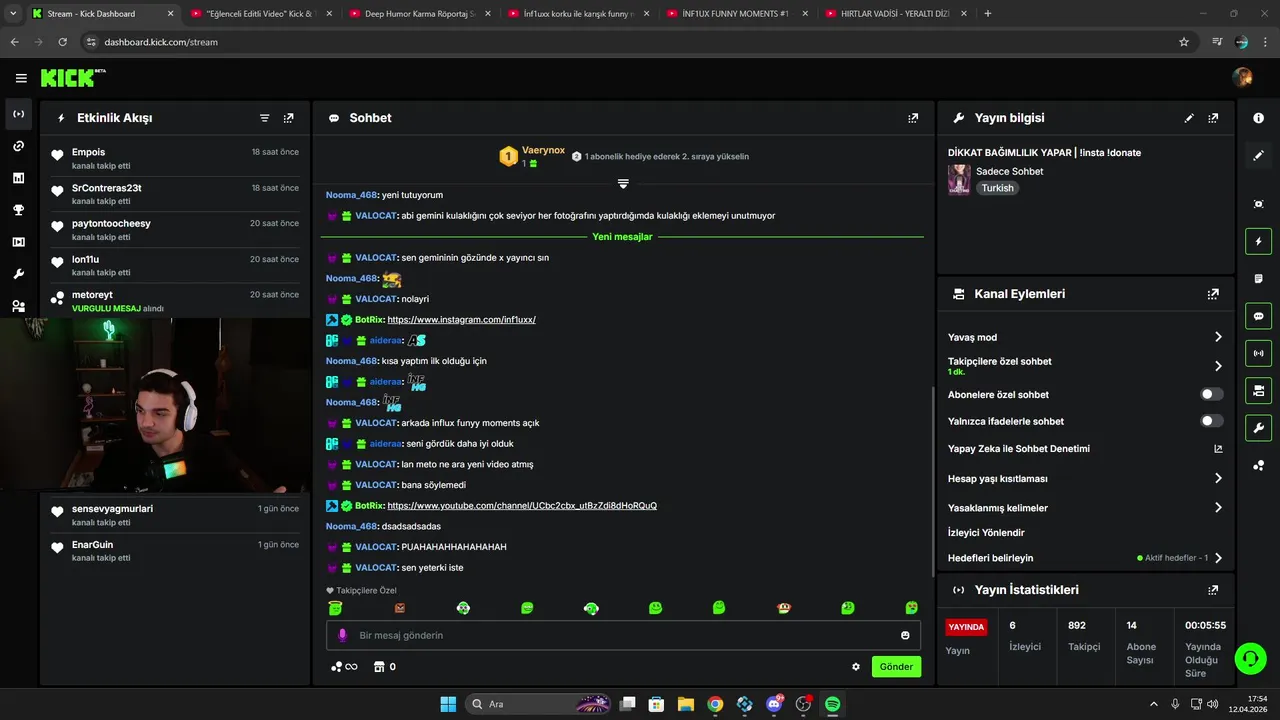The height and width of the screenshot is (720, 1280).
Task: Toggle stream stats widget in right sidebar
Action: 1258,353
